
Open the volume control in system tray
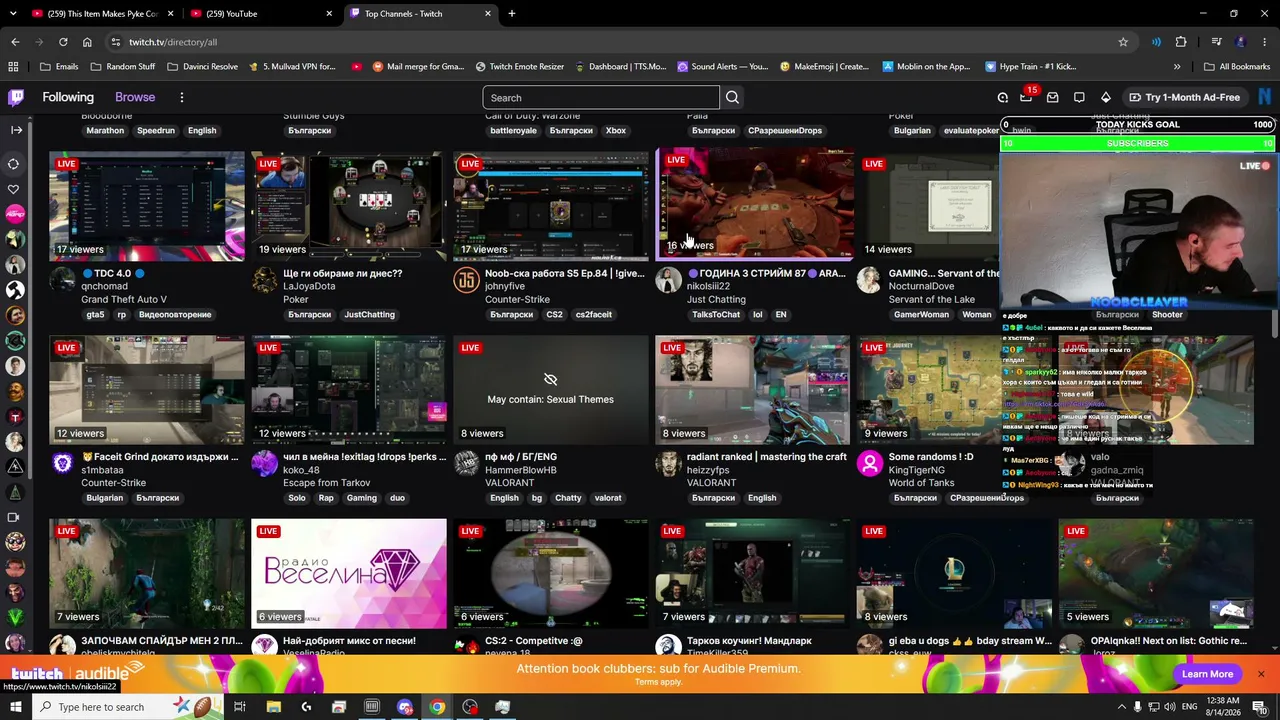click(1171, 707)
